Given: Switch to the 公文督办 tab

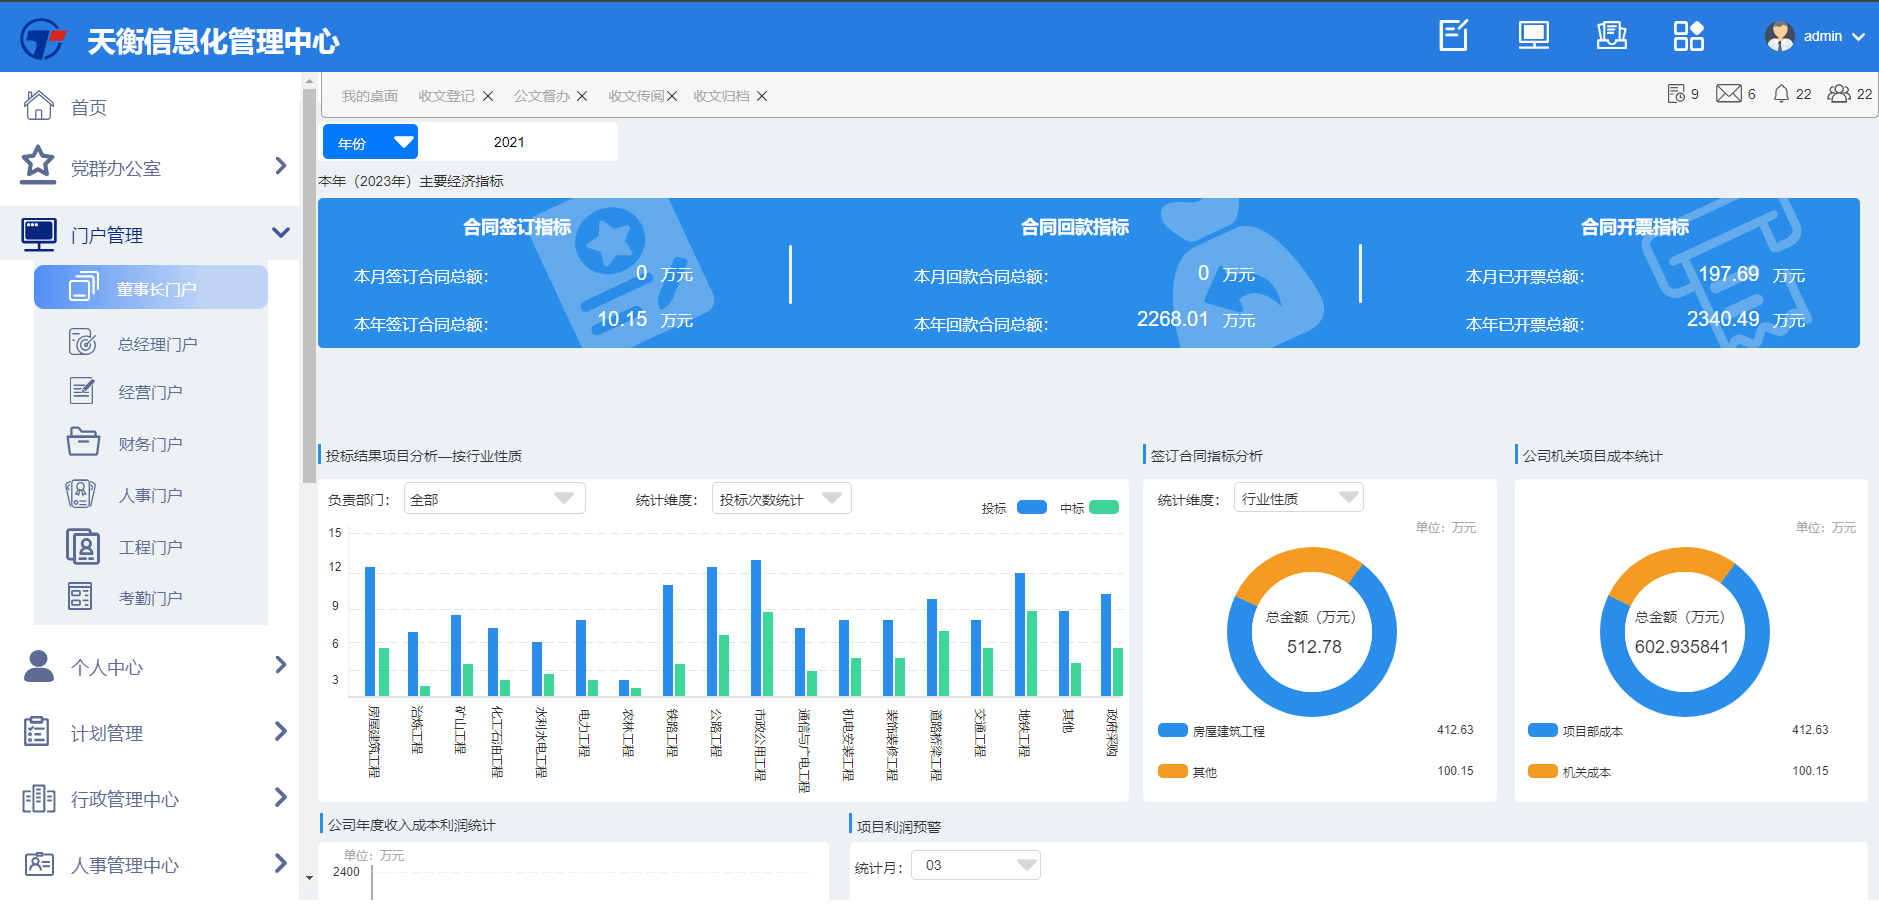Looking at the screenshot, I should (x=541, y=96).
